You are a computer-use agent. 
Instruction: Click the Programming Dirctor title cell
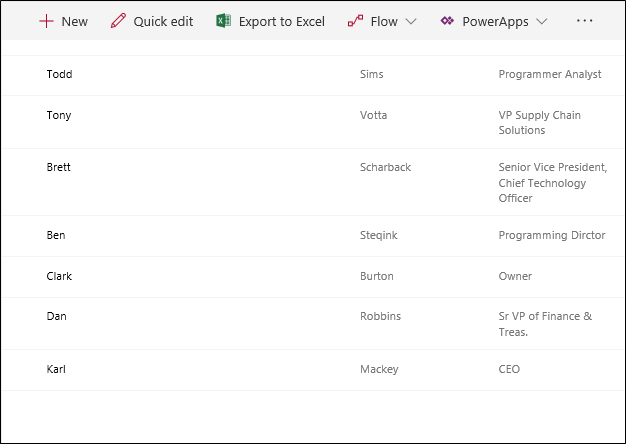(x=552, y=236)
